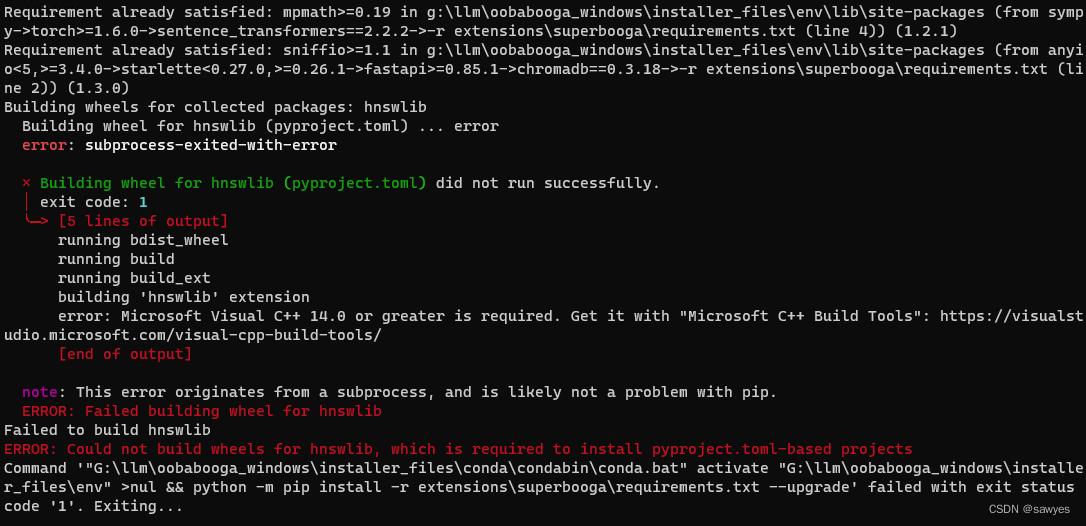The width and height of the screenshot is (1086, 526).
Task: Click 'Building wheels for collected packages: hnswlib'
Action: (x=215, y=107)
